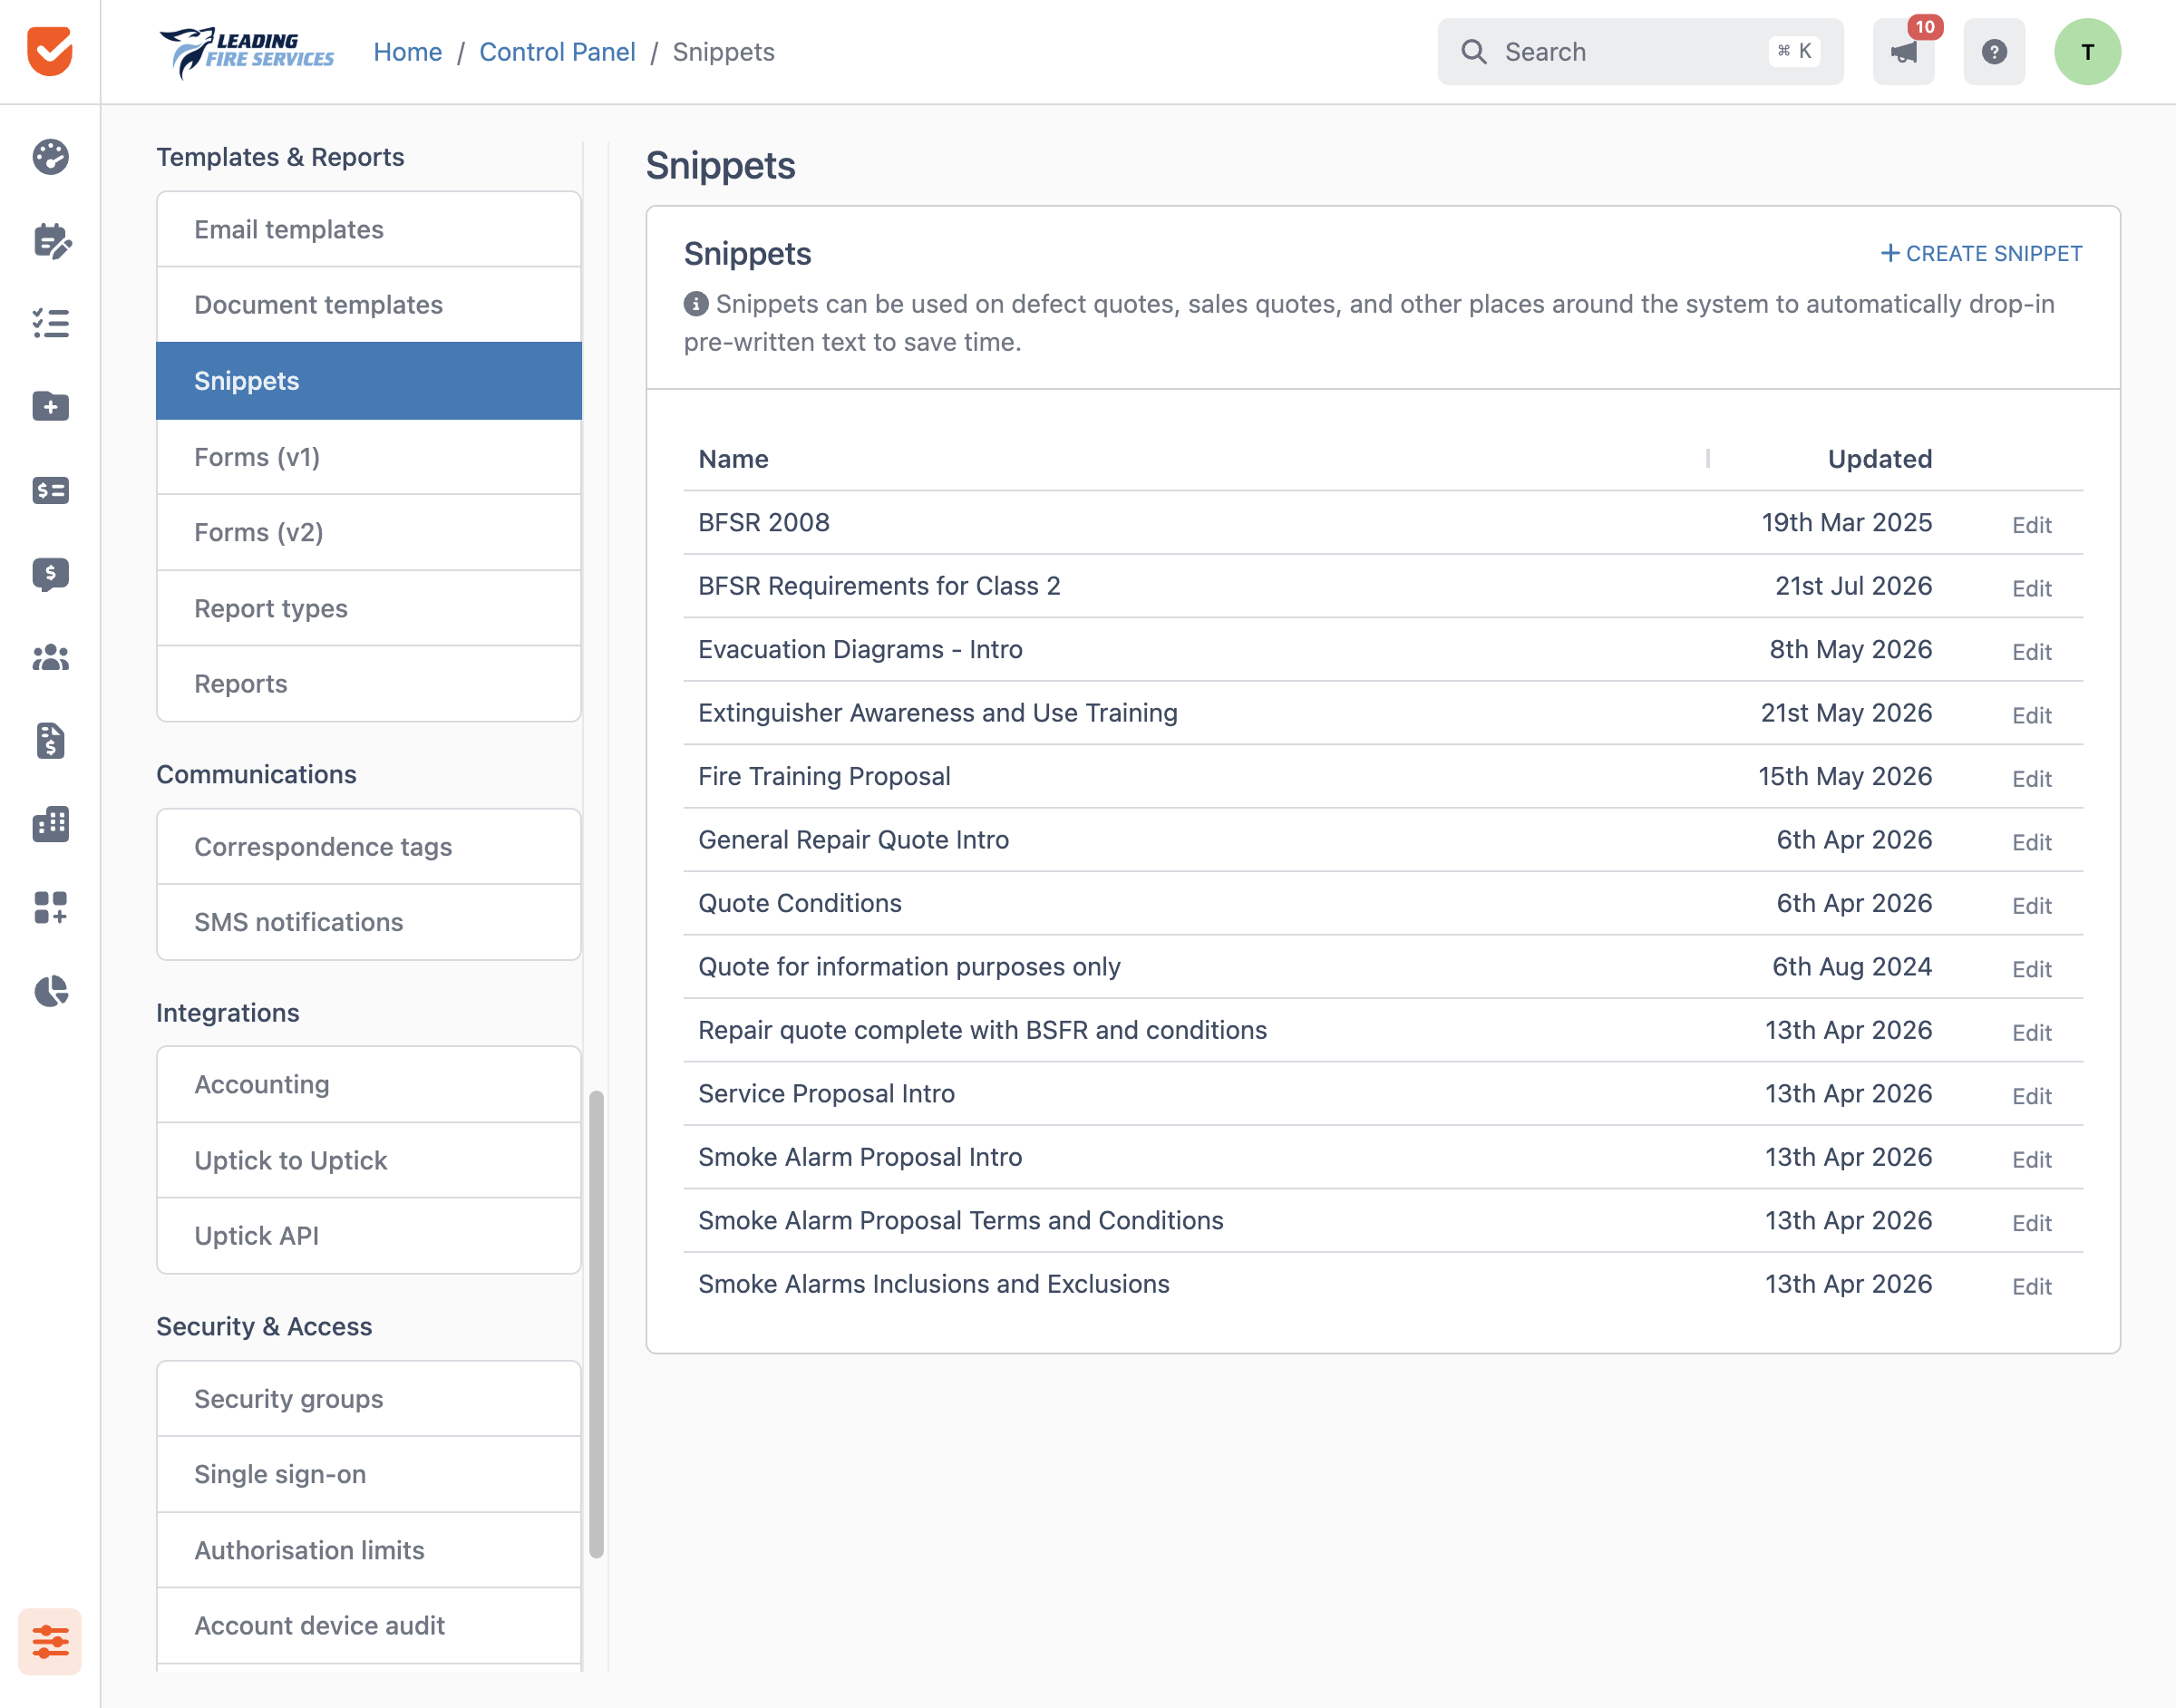Go to Home breadcrumb link

tap(407, 52)
